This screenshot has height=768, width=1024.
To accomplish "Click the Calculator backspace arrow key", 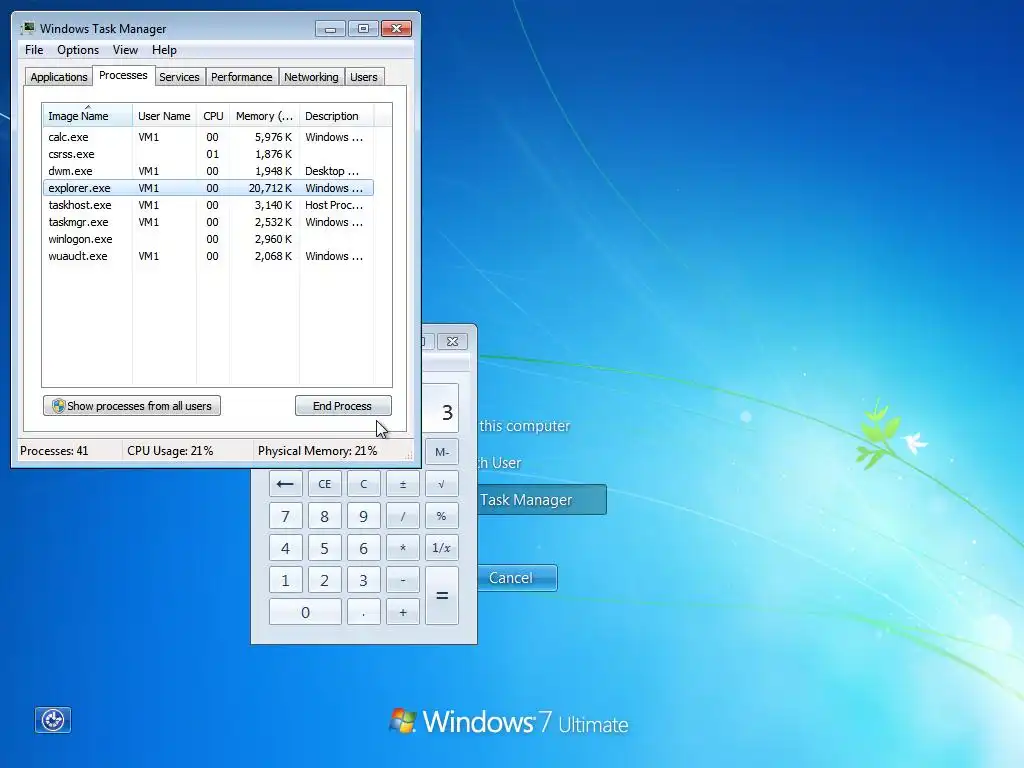I will [285, 484].
